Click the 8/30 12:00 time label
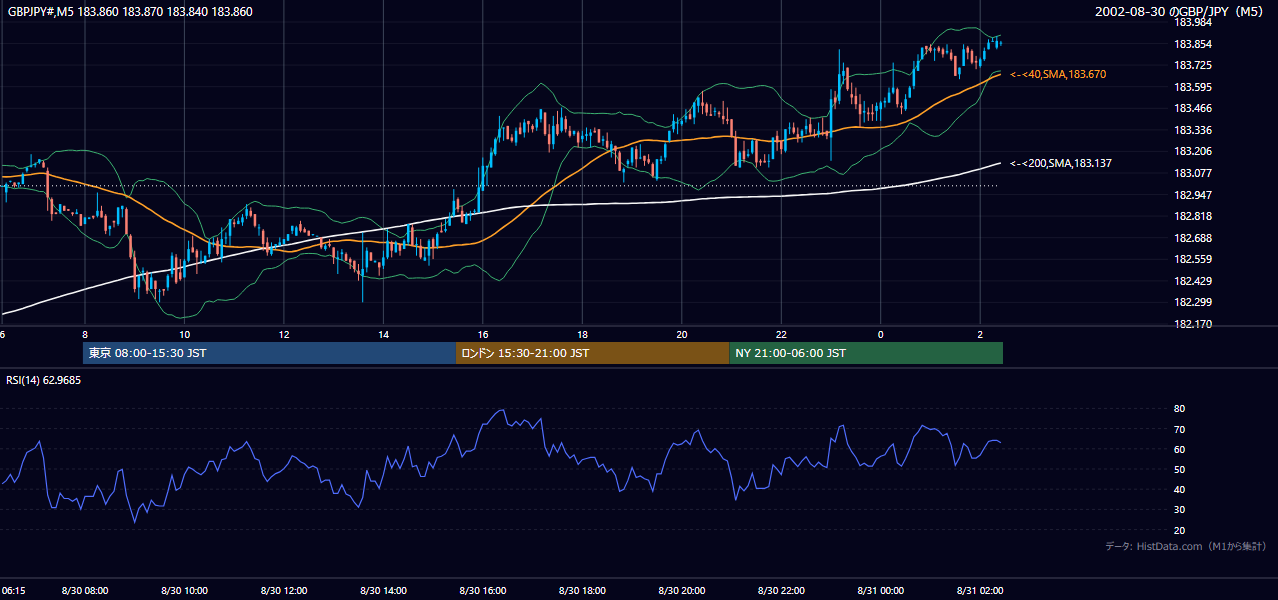Screen dimensions: 1278x600 point(284,590)
